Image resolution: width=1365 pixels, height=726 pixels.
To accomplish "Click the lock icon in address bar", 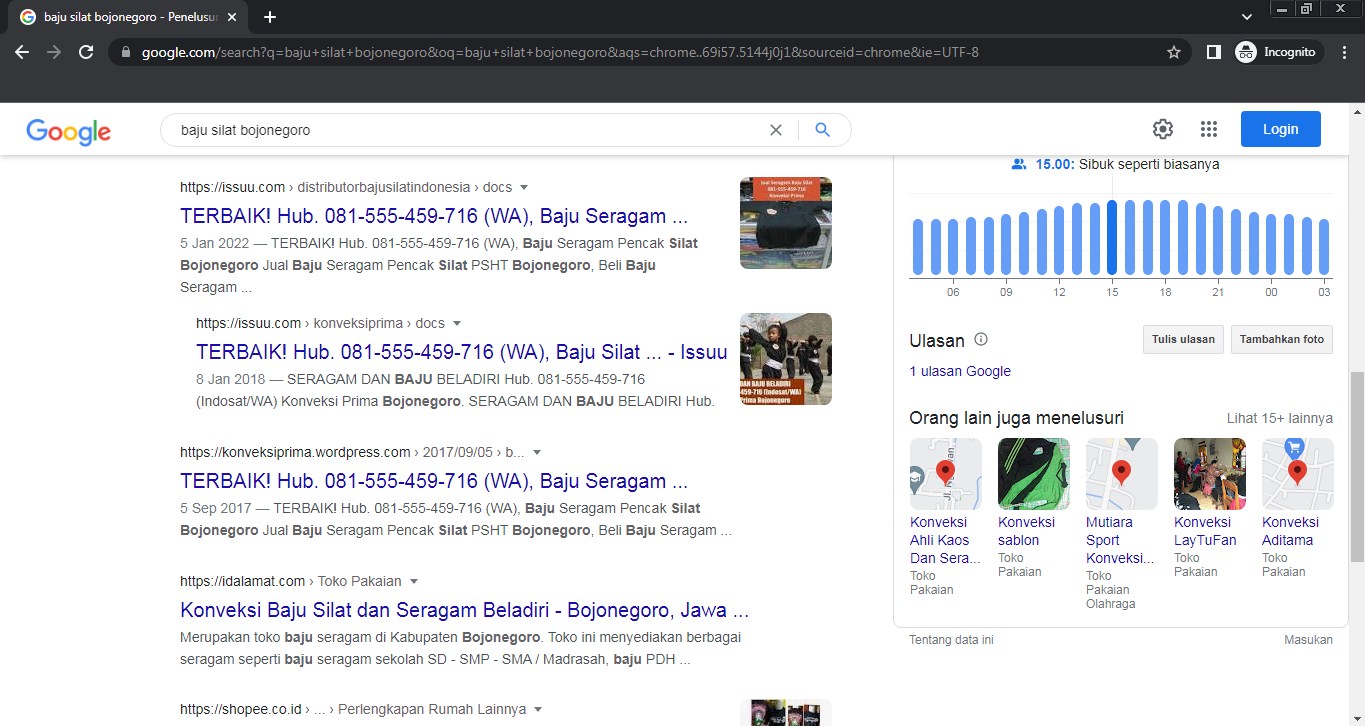I will [x=126, y=52].
